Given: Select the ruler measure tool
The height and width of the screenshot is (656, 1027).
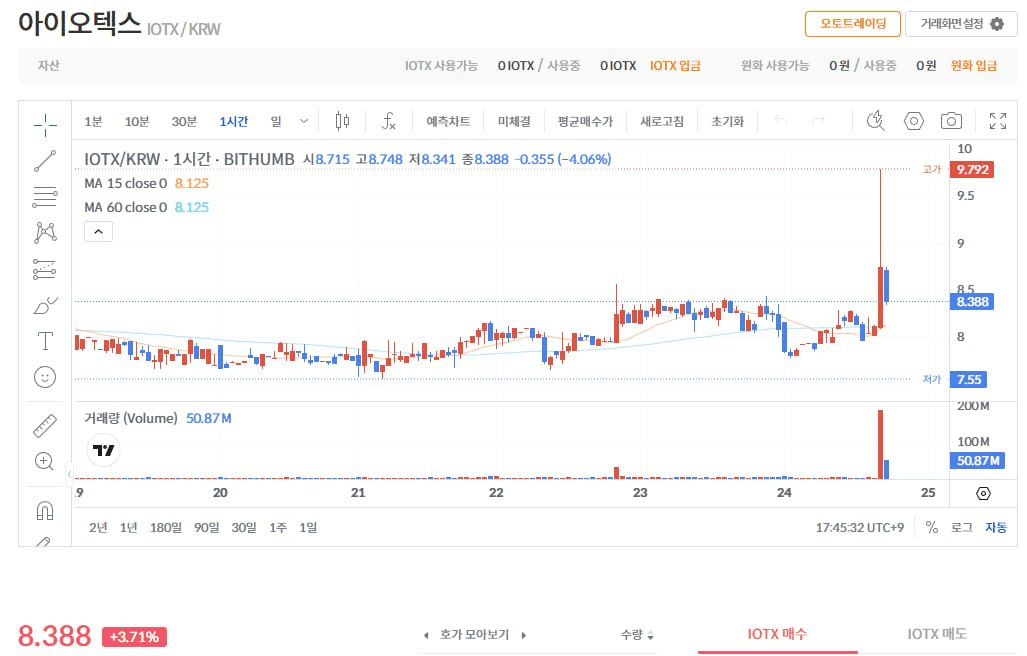Looking at the screenshot, I should tap(45, 426).
